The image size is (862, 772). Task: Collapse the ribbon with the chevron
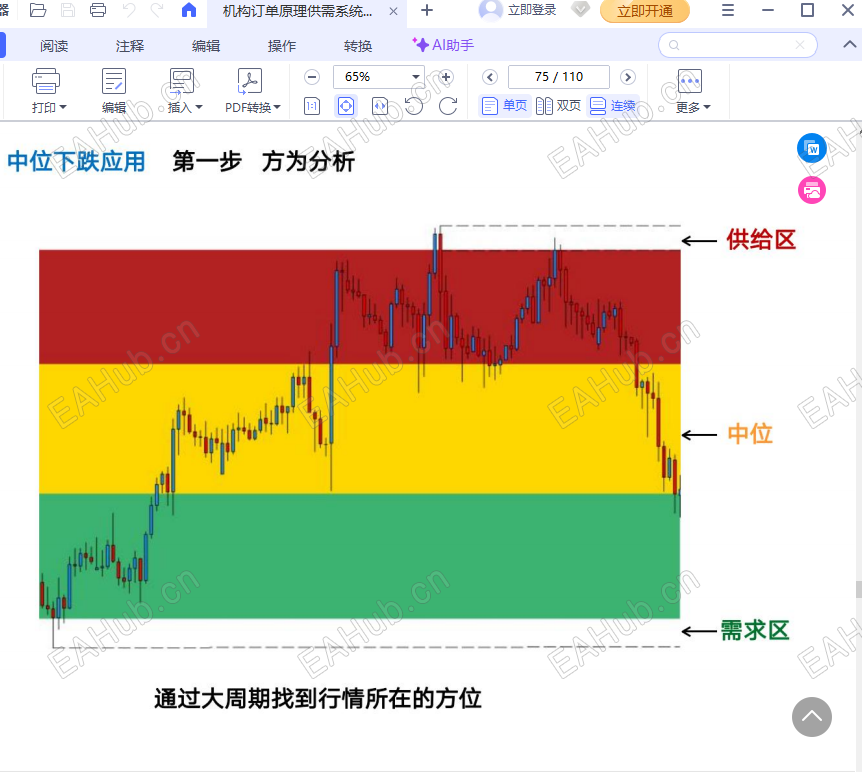point(849,45)
